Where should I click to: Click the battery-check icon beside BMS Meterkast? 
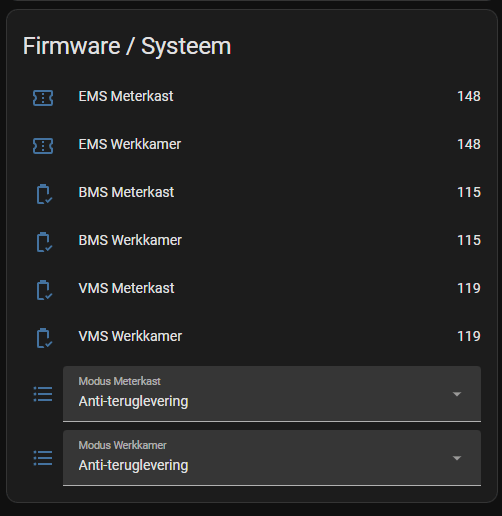[x=44, y=194]
